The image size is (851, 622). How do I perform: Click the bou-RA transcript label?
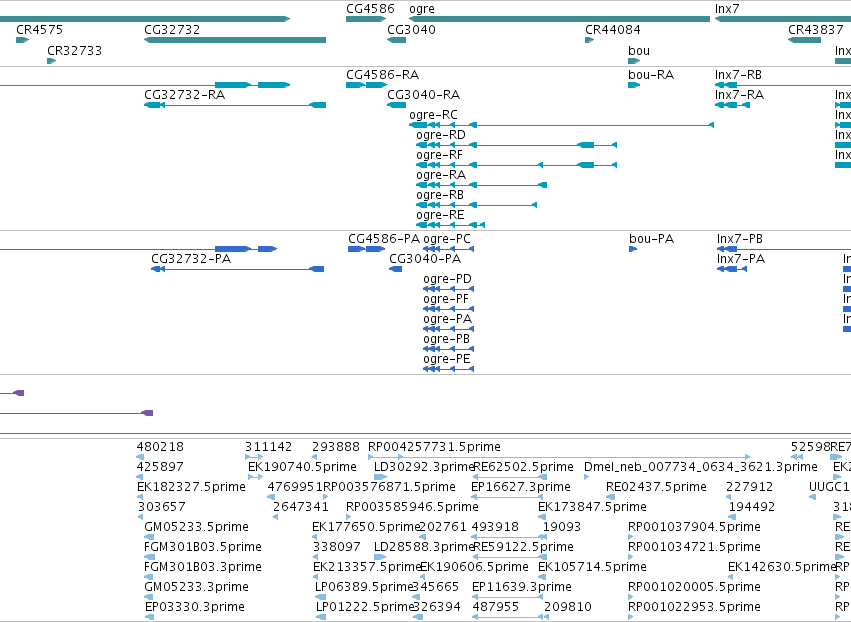[x=651, y=74]
